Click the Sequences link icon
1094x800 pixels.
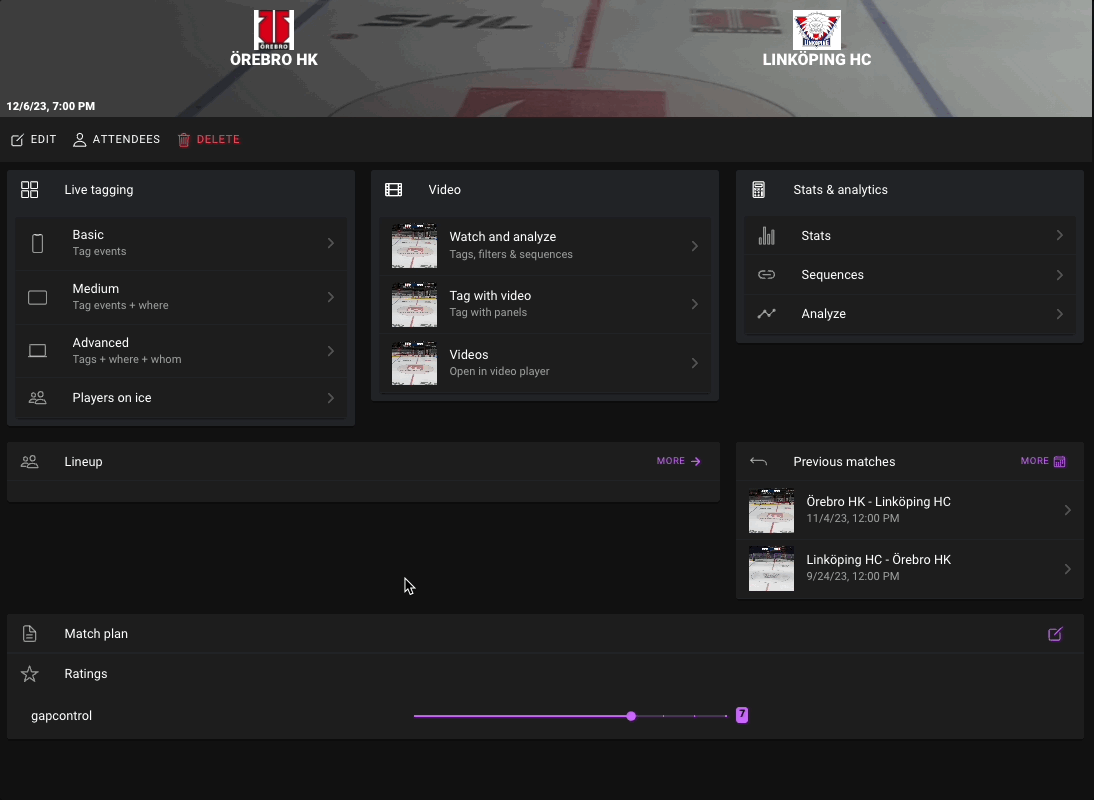(x=767, y=275)
